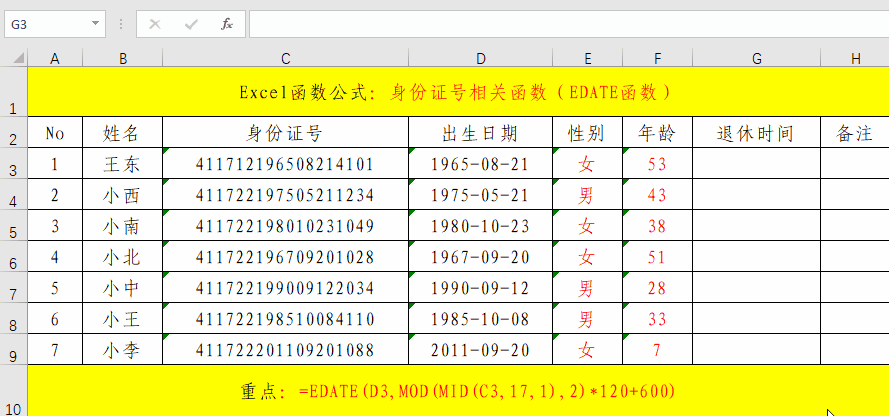
Task: Select column D header
Action: [x=480, y=58]
